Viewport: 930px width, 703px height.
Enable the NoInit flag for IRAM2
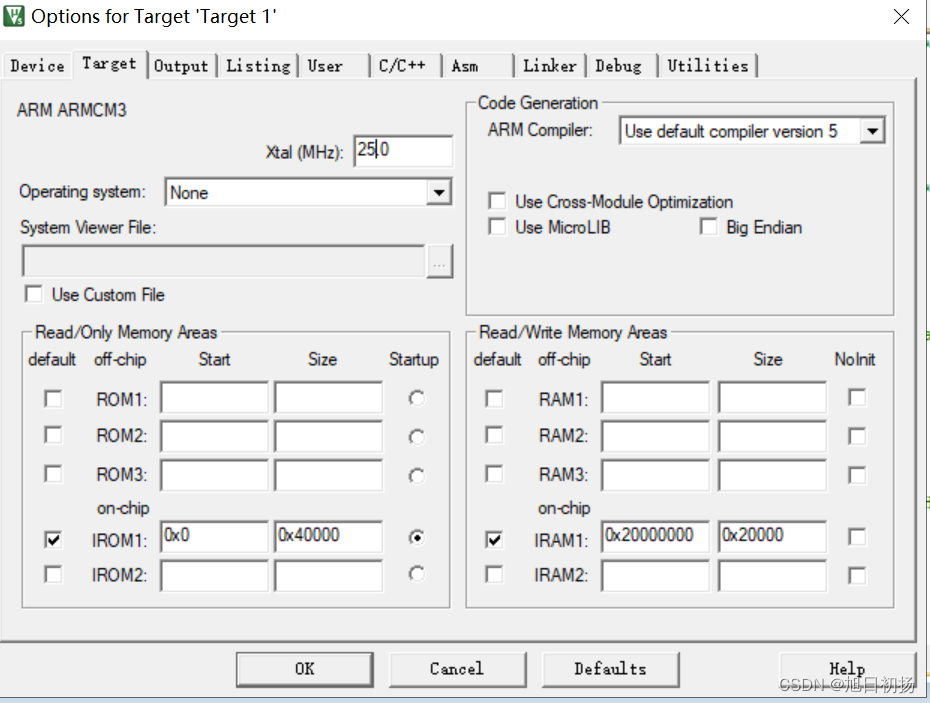click(855, 575)
